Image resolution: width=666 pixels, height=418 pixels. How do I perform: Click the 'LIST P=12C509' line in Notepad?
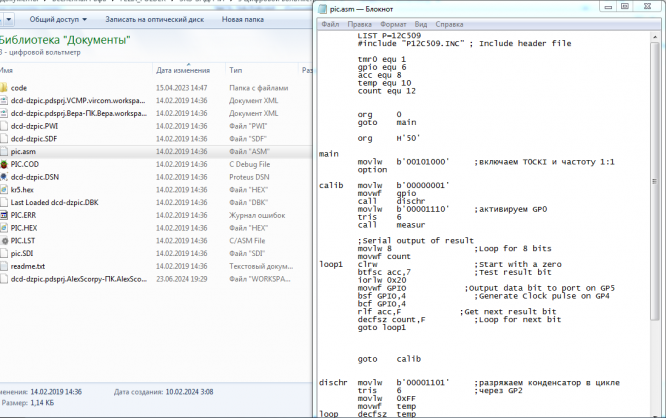click(x=389, y=36)
